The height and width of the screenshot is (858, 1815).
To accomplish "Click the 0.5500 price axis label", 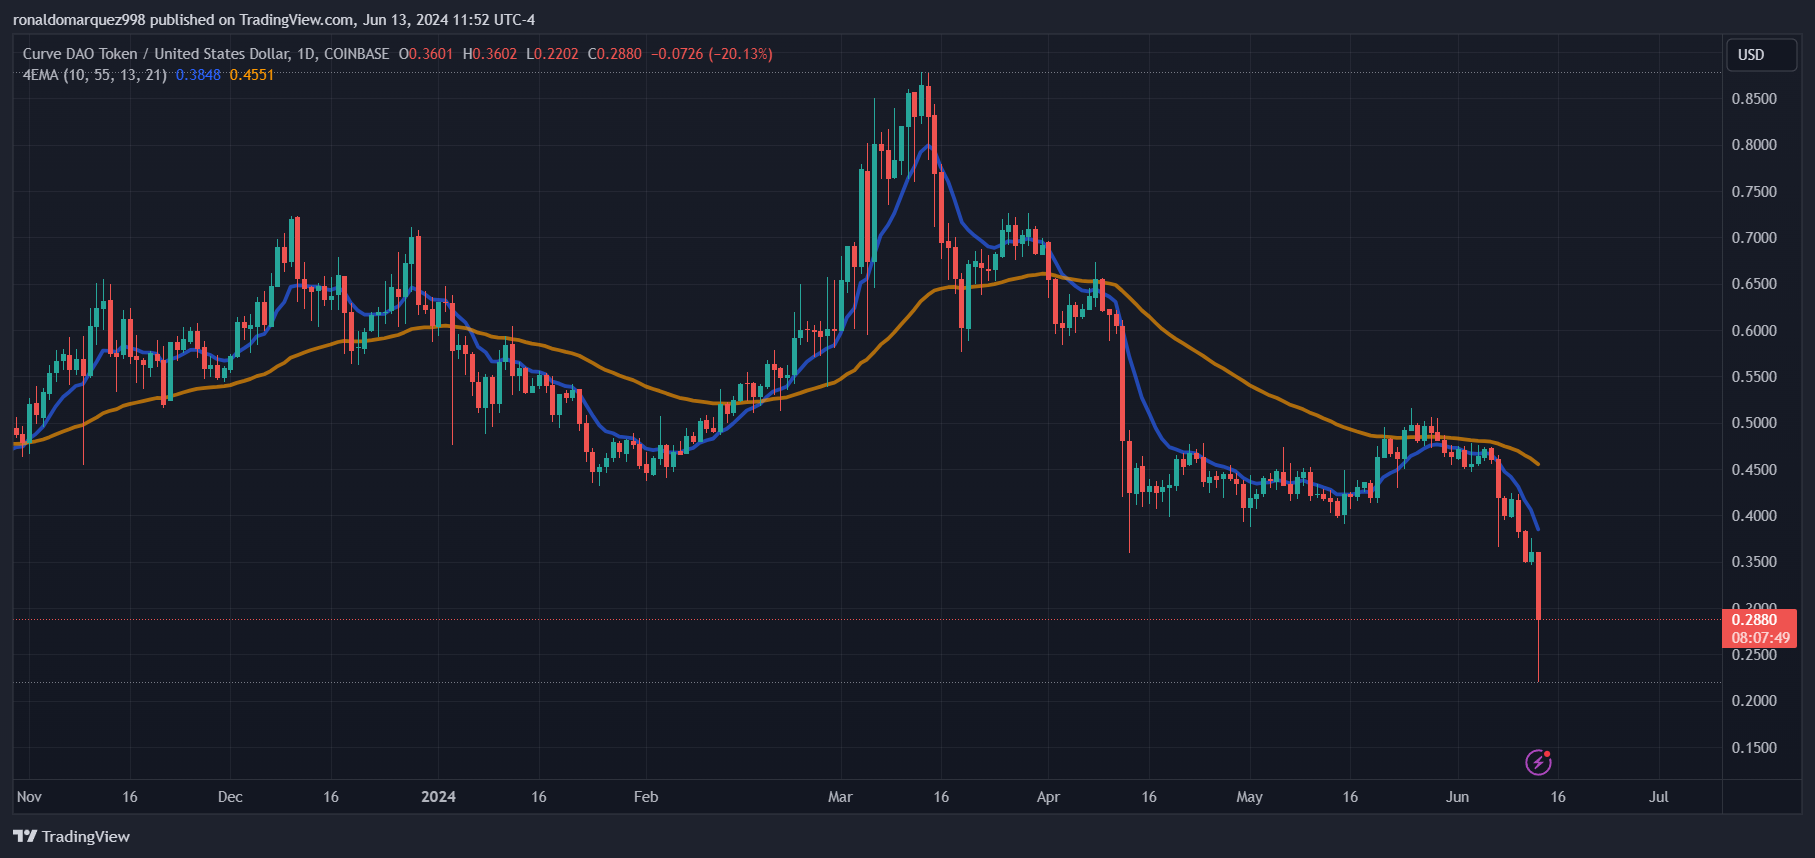I will coord(1754,377).
